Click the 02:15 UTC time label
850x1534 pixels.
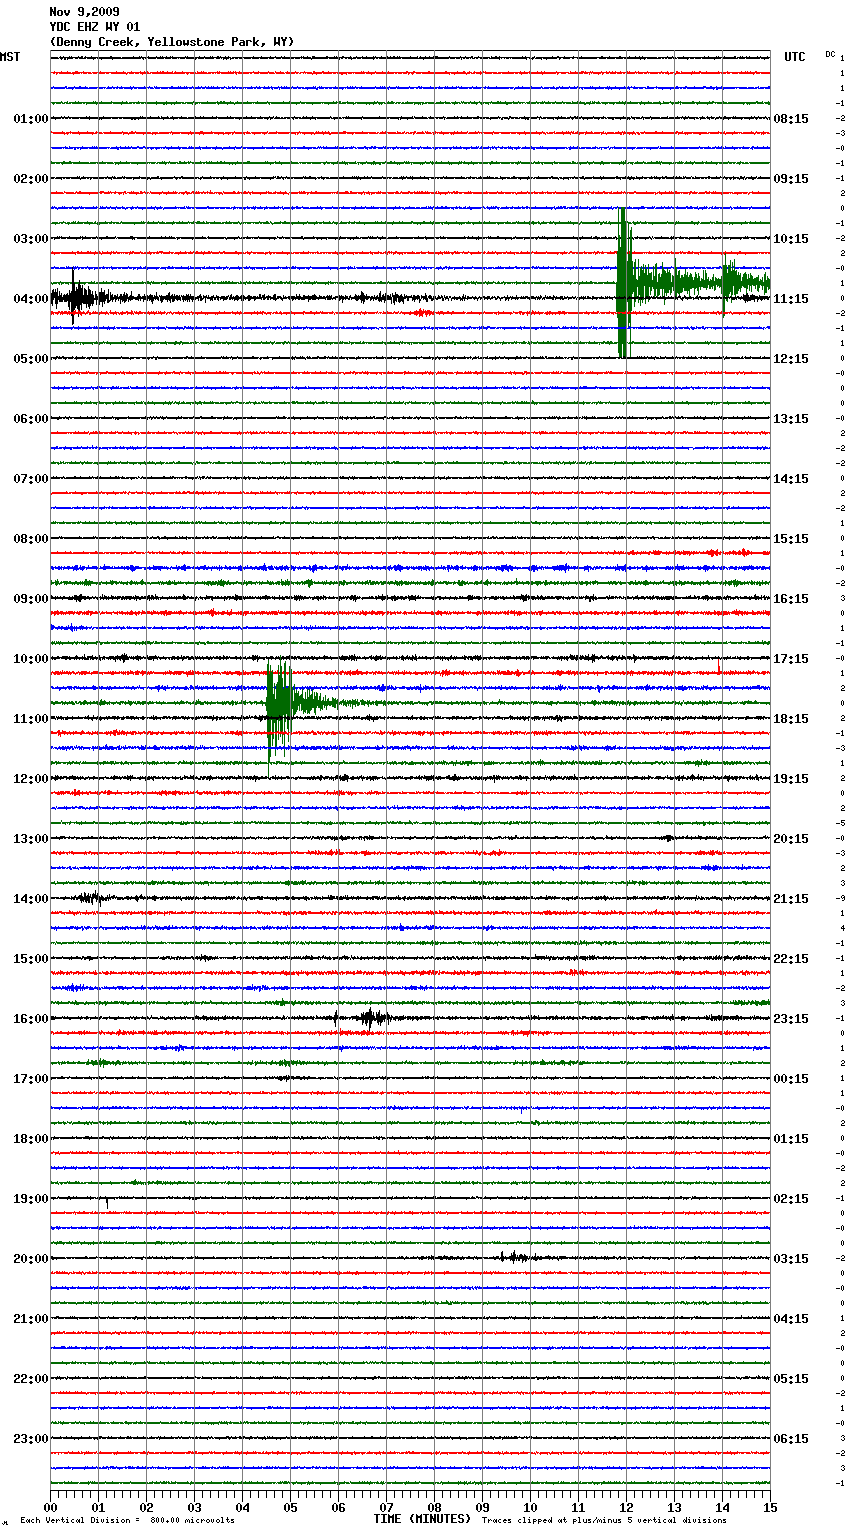[x=791, y=1199]
